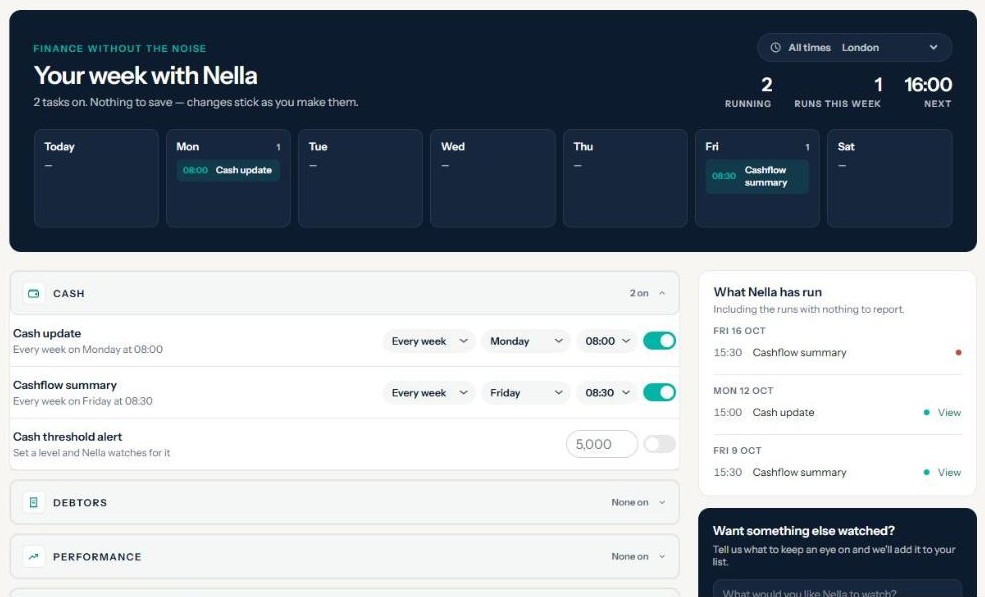Viewport: 985px width, 597px height.
Task: Open Cashflow summary time dropdown 08:30
Action: point(607,393)
